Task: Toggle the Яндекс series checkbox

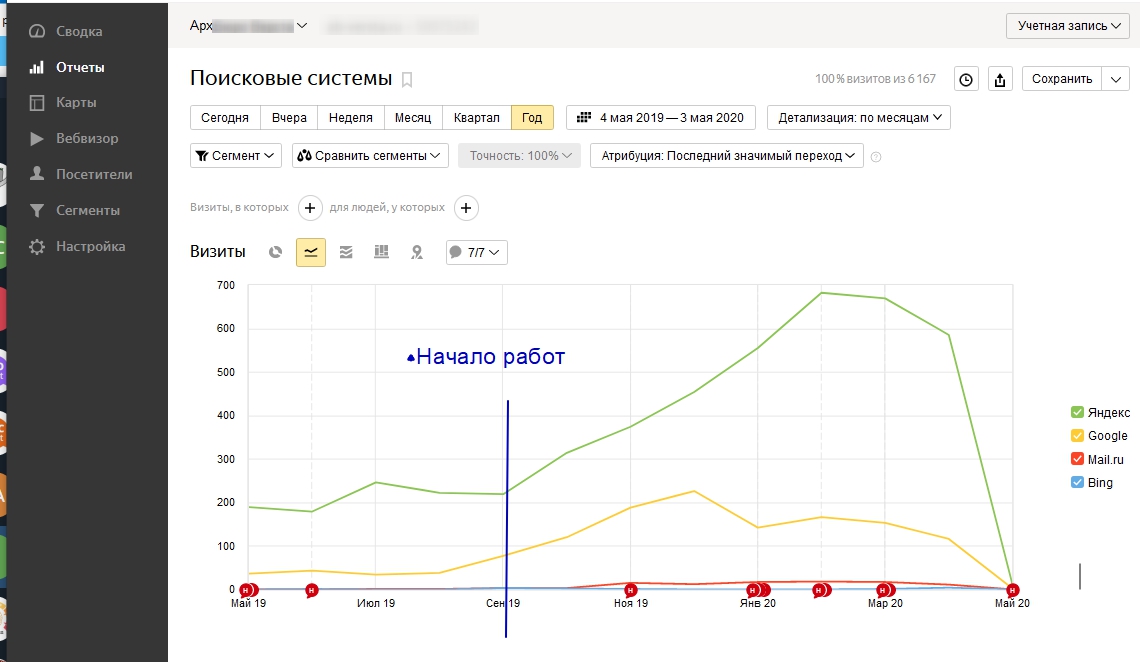Action: tap(1077, 412)
